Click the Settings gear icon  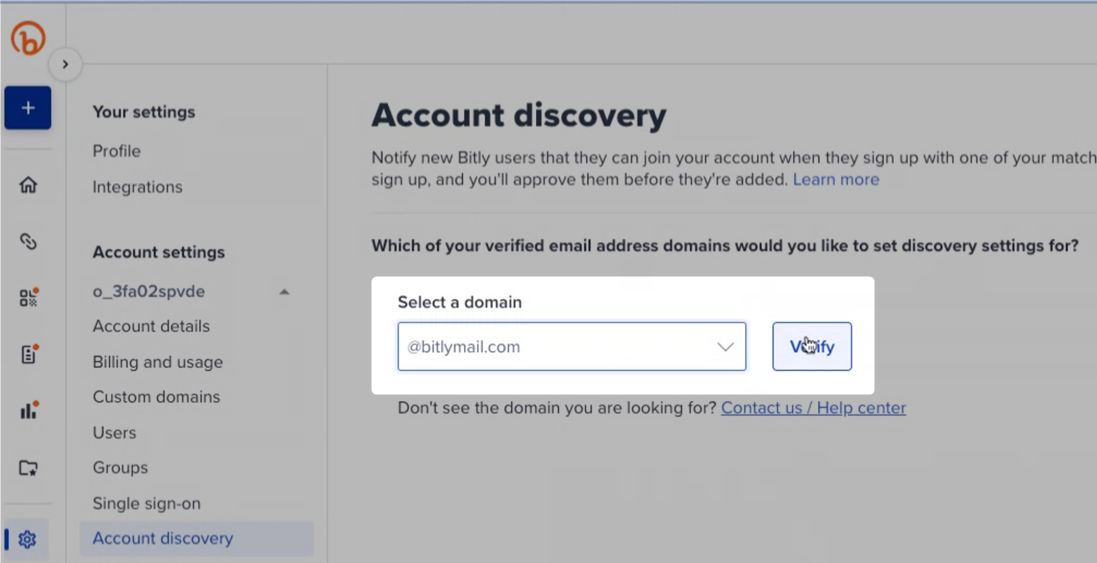[x=27, y=539]
